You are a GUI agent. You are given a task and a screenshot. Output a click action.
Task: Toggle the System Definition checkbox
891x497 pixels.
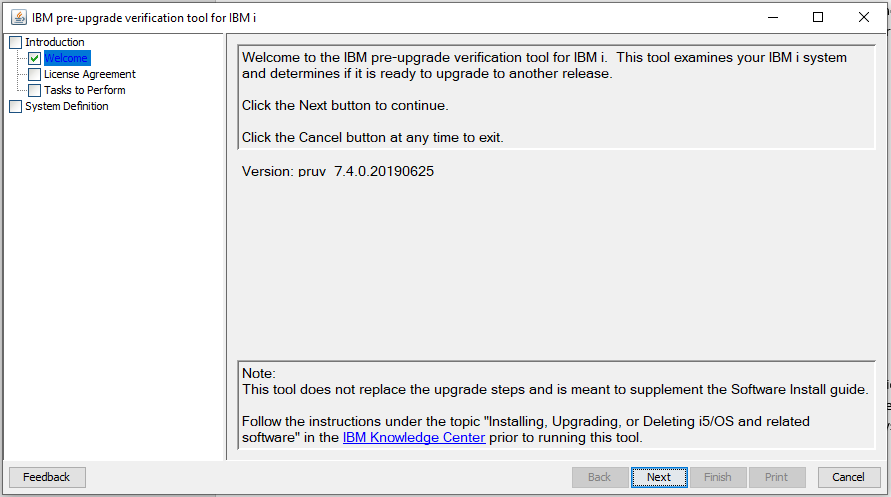[x=15, y=106]
